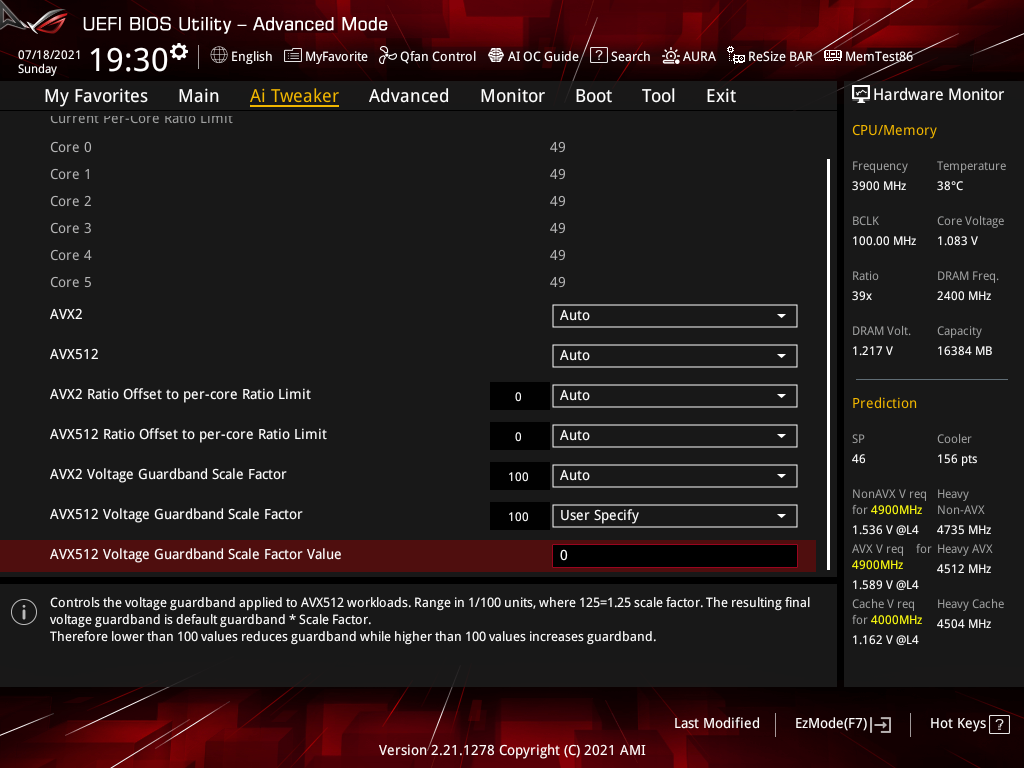Open the ReSize BAR option
Screen dimensions: 1024x768
tap(770, 56)
